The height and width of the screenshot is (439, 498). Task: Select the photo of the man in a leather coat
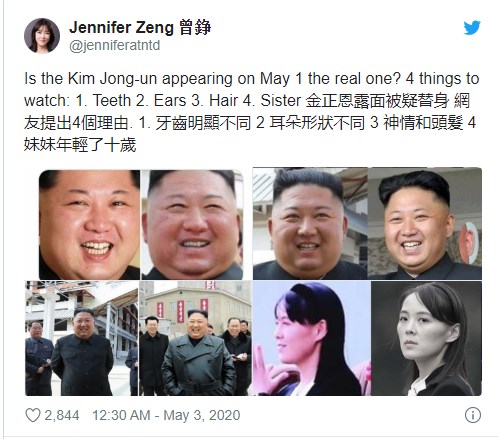[195, 338]
